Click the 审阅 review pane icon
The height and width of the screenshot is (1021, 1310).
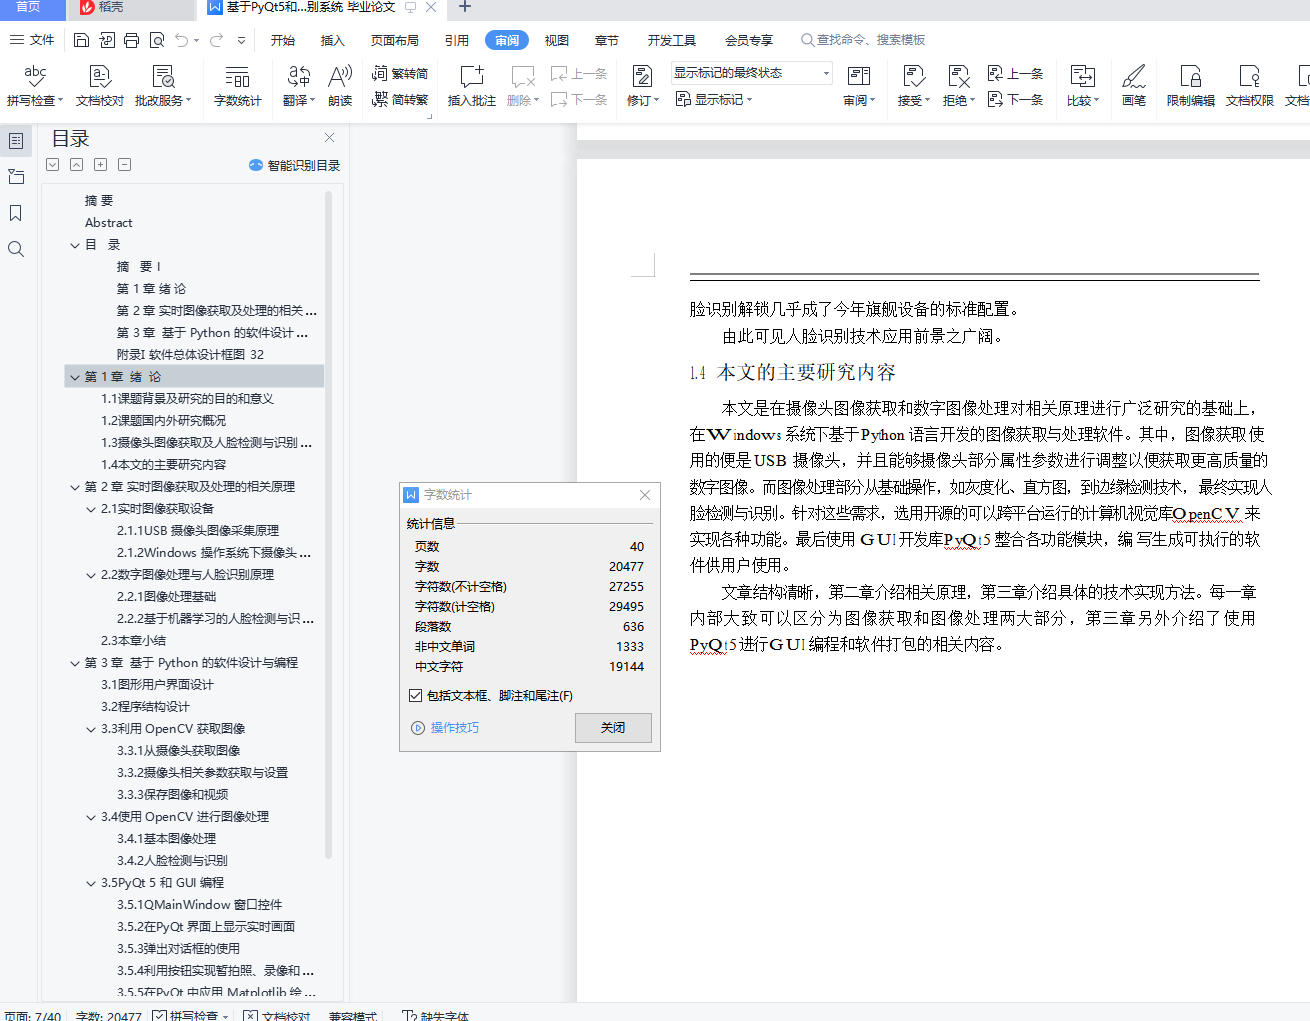point(858,76)
